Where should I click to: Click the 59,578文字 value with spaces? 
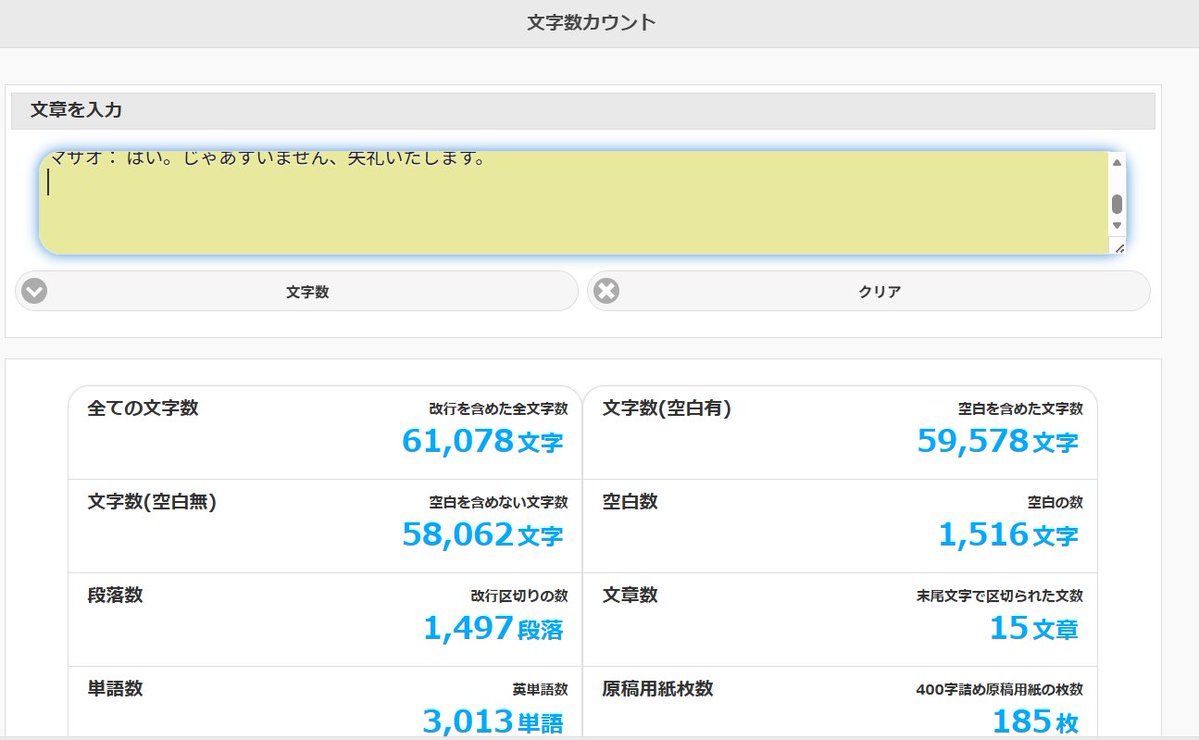coord(998,441)
